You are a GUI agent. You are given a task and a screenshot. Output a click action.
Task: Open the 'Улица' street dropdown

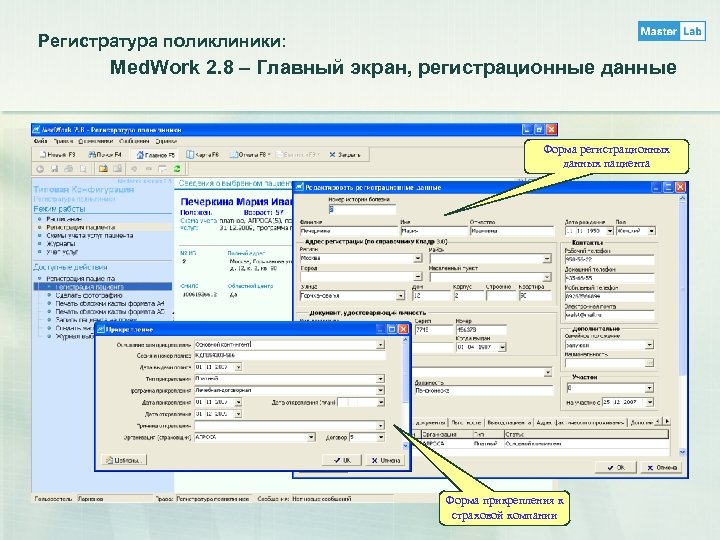(401, 296)
